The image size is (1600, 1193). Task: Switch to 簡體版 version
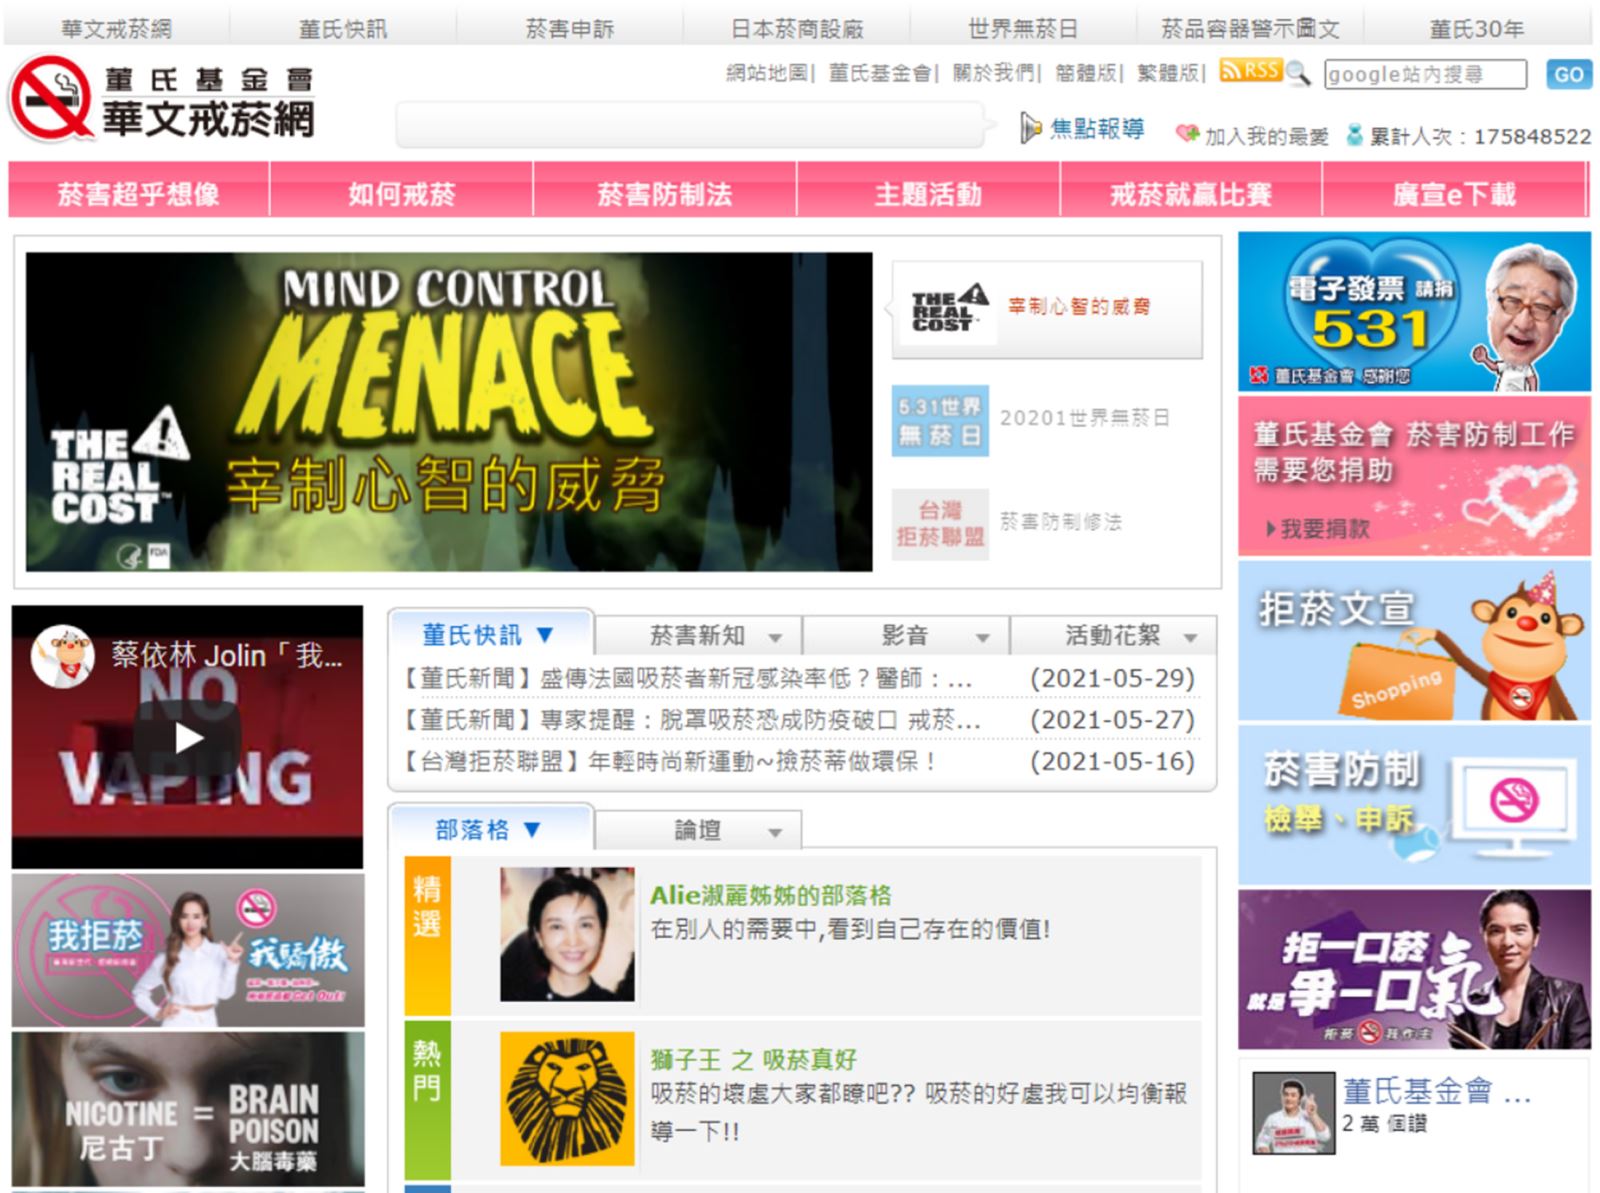[x=1085, y=73]
